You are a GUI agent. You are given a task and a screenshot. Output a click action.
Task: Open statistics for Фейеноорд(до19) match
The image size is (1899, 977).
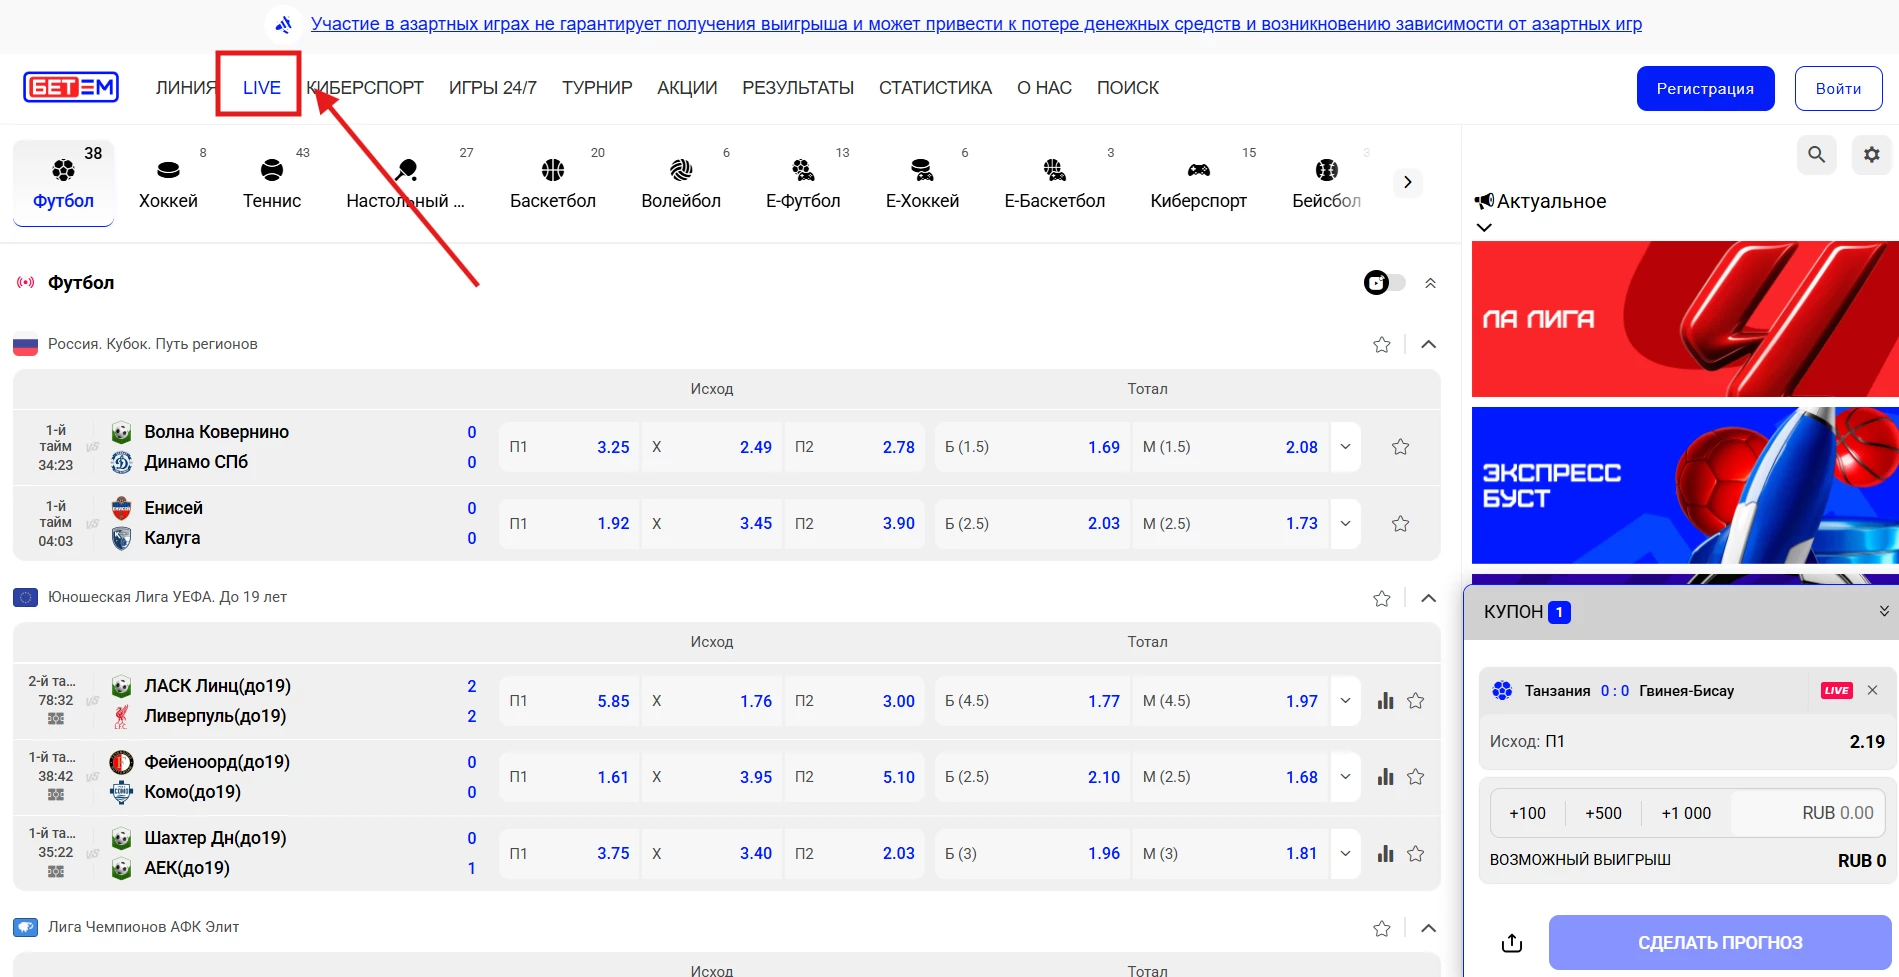1385,777
